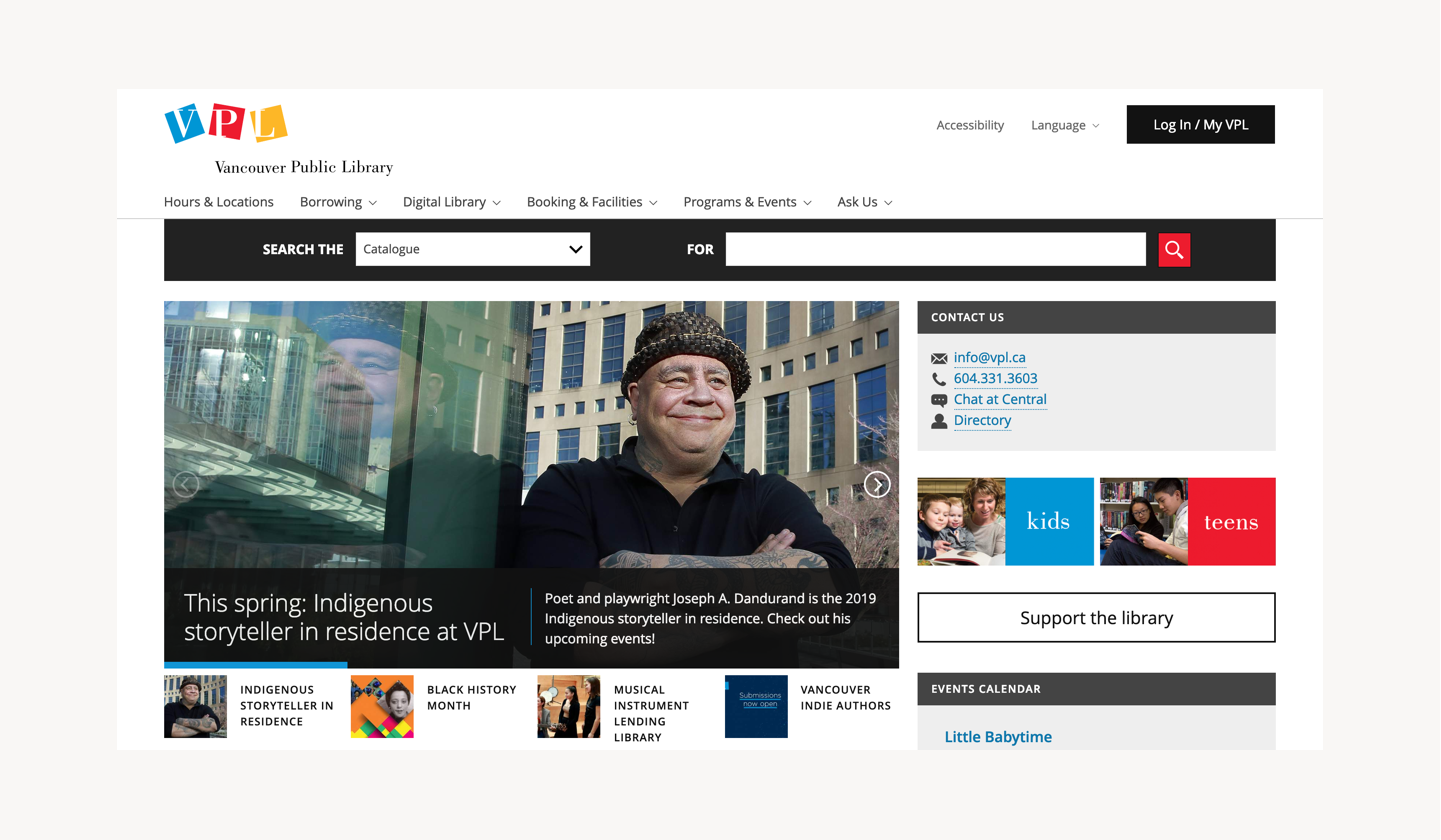
Task: Click the info@vpl.ca email link
Action: (x=990, y=358)
